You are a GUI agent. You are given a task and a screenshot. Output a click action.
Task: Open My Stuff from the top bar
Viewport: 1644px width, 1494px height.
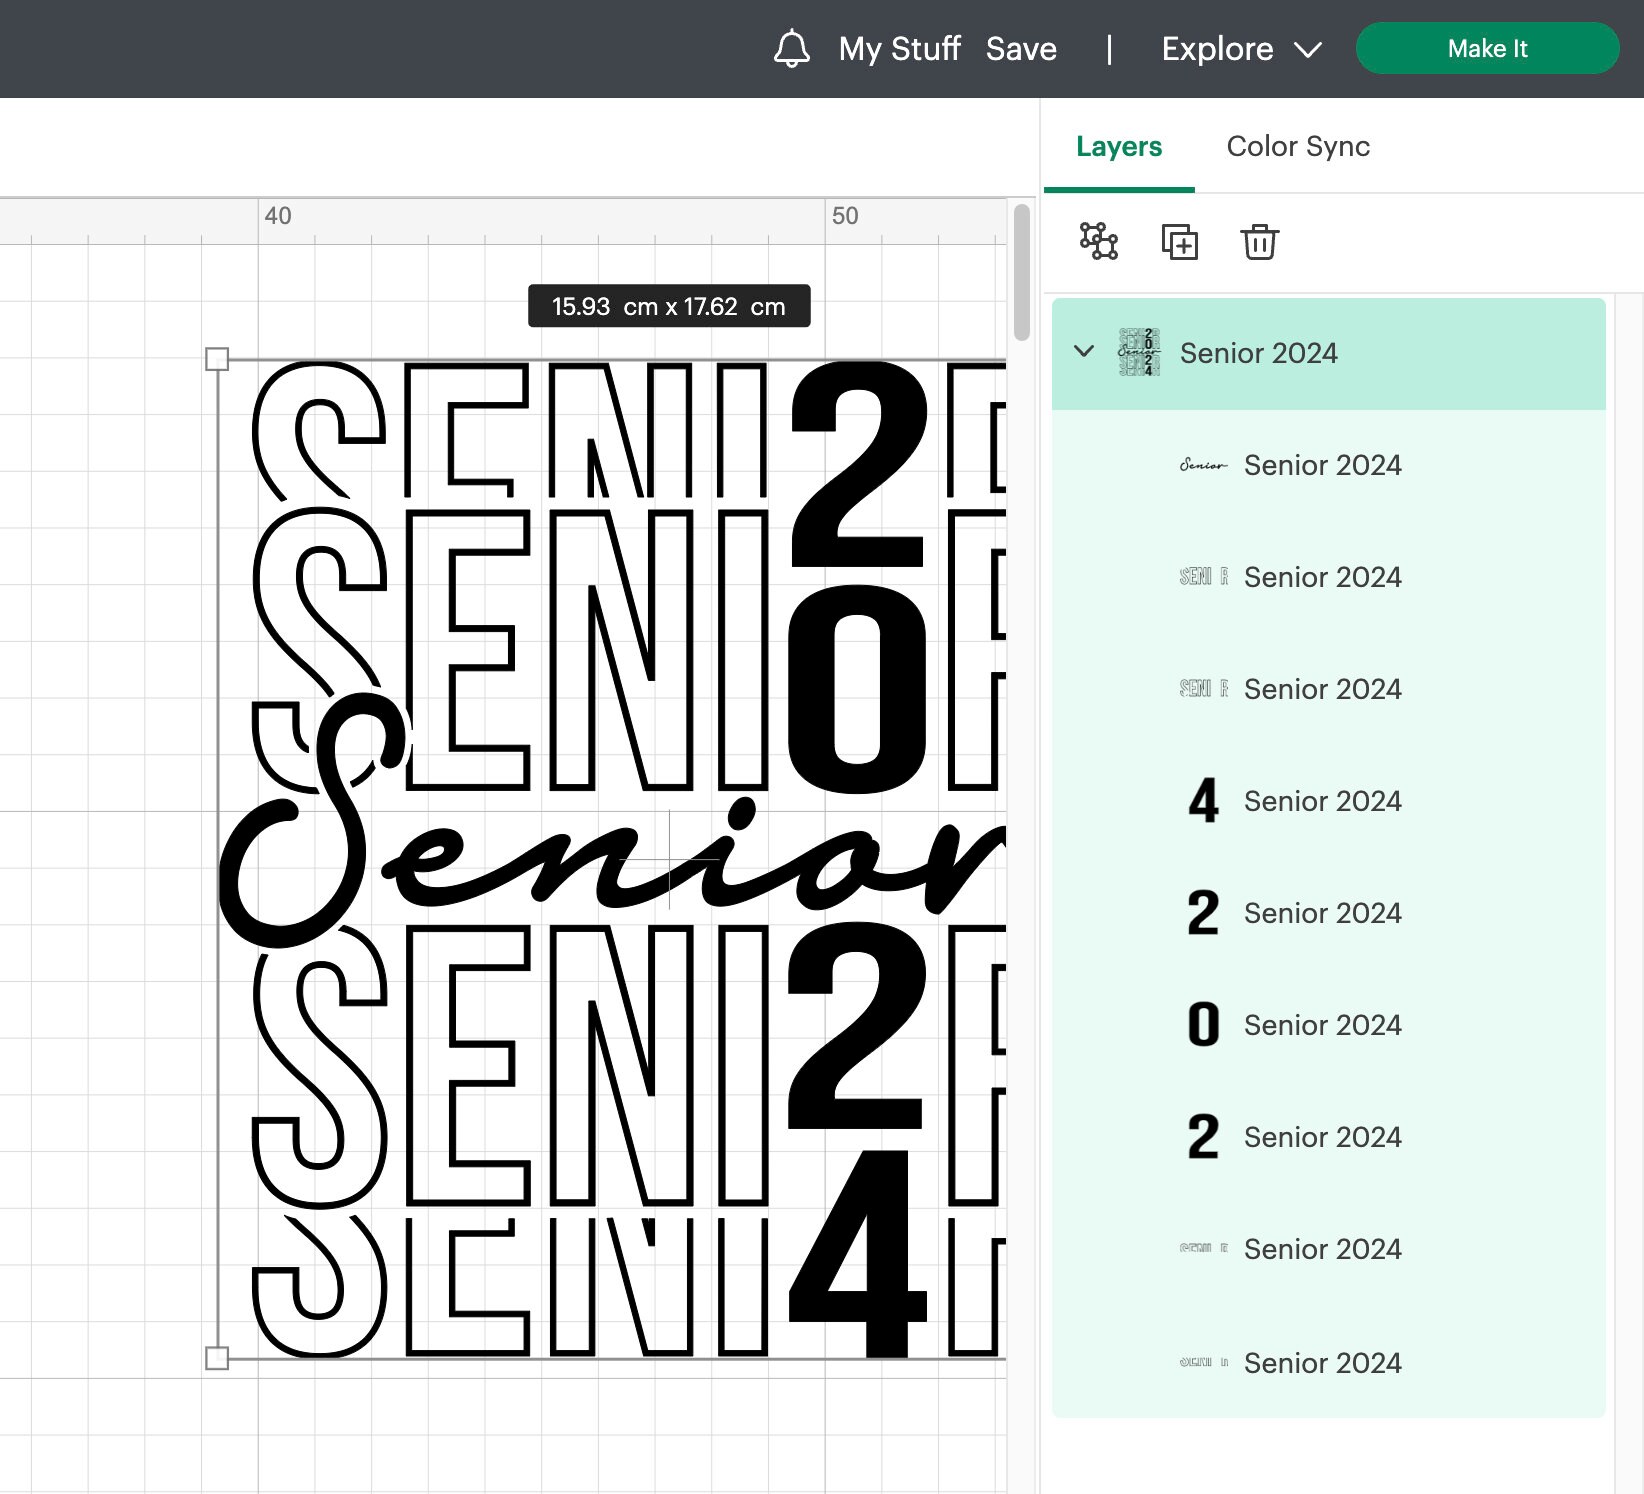pos(897,48)
